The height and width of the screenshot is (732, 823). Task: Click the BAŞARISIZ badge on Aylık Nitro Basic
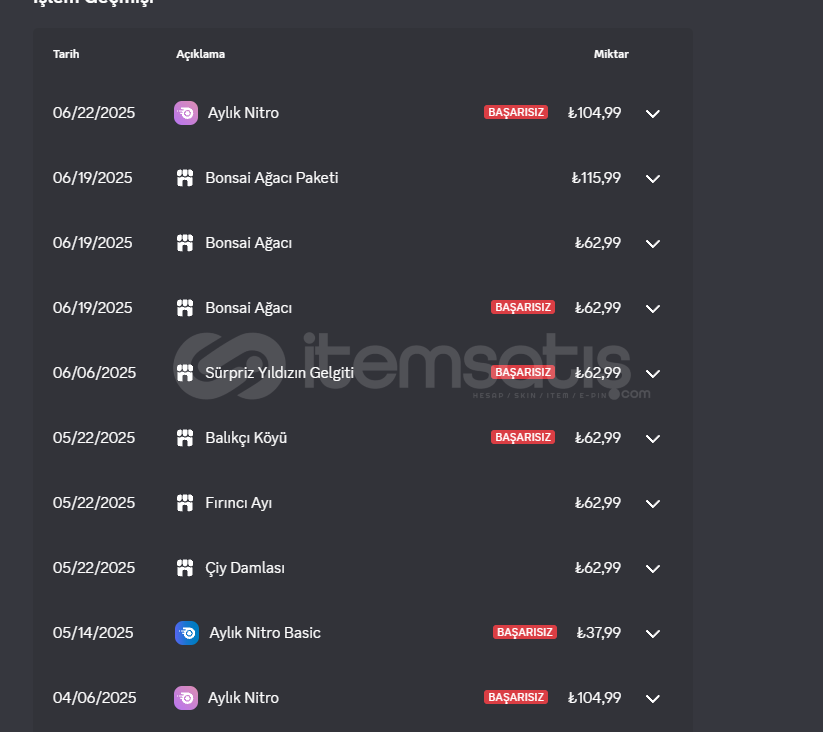(524, 632)
